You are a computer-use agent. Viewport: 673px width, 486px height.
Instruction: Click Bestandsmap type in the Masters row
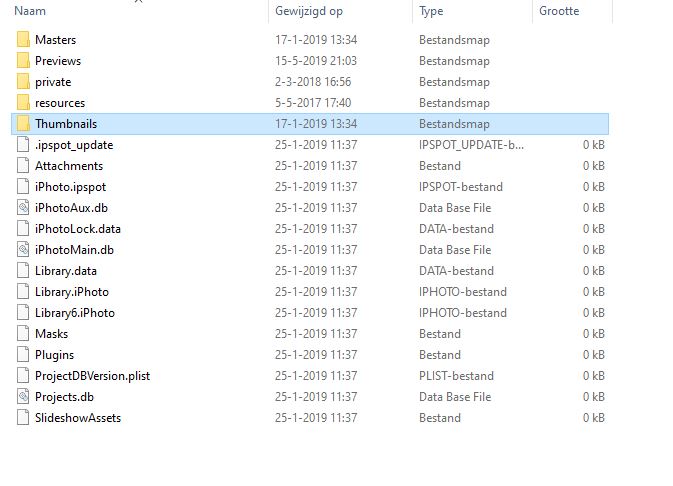455,40
